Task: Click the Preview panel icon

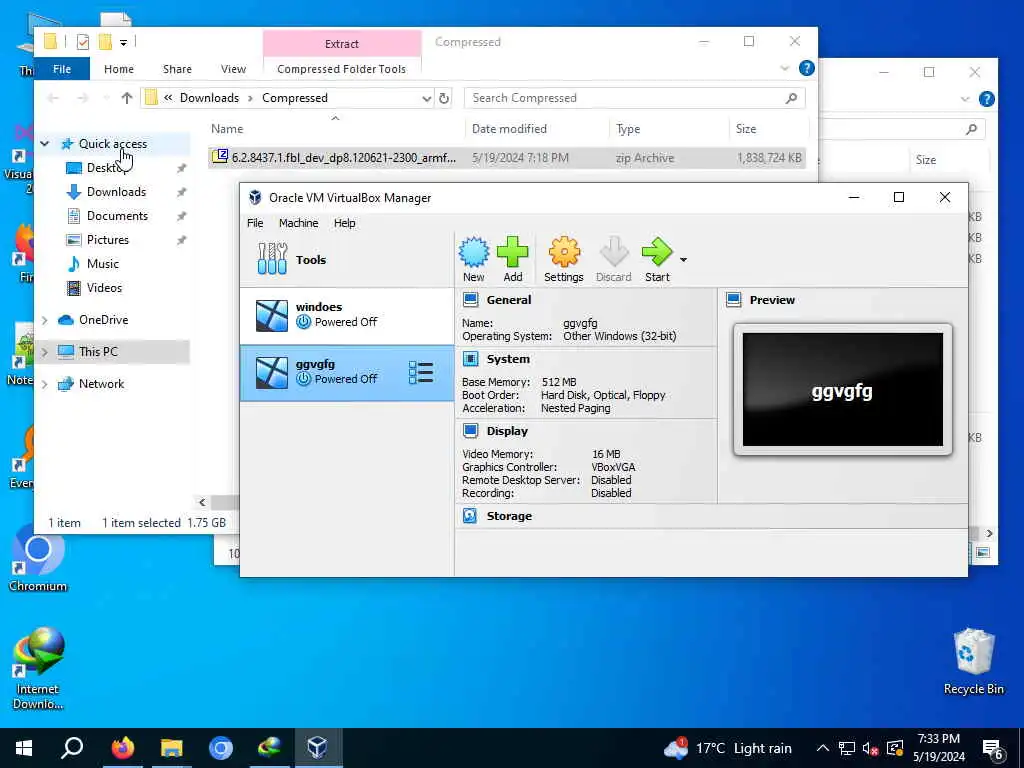Action: pyautogui.click(x=734, y=300)
